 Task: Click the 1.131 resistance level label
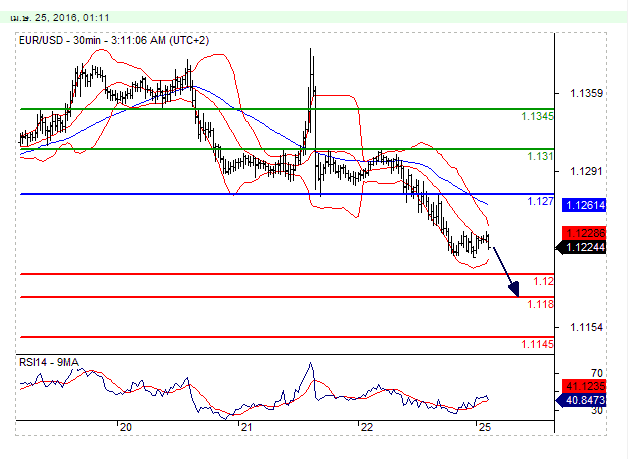[540, 156]
